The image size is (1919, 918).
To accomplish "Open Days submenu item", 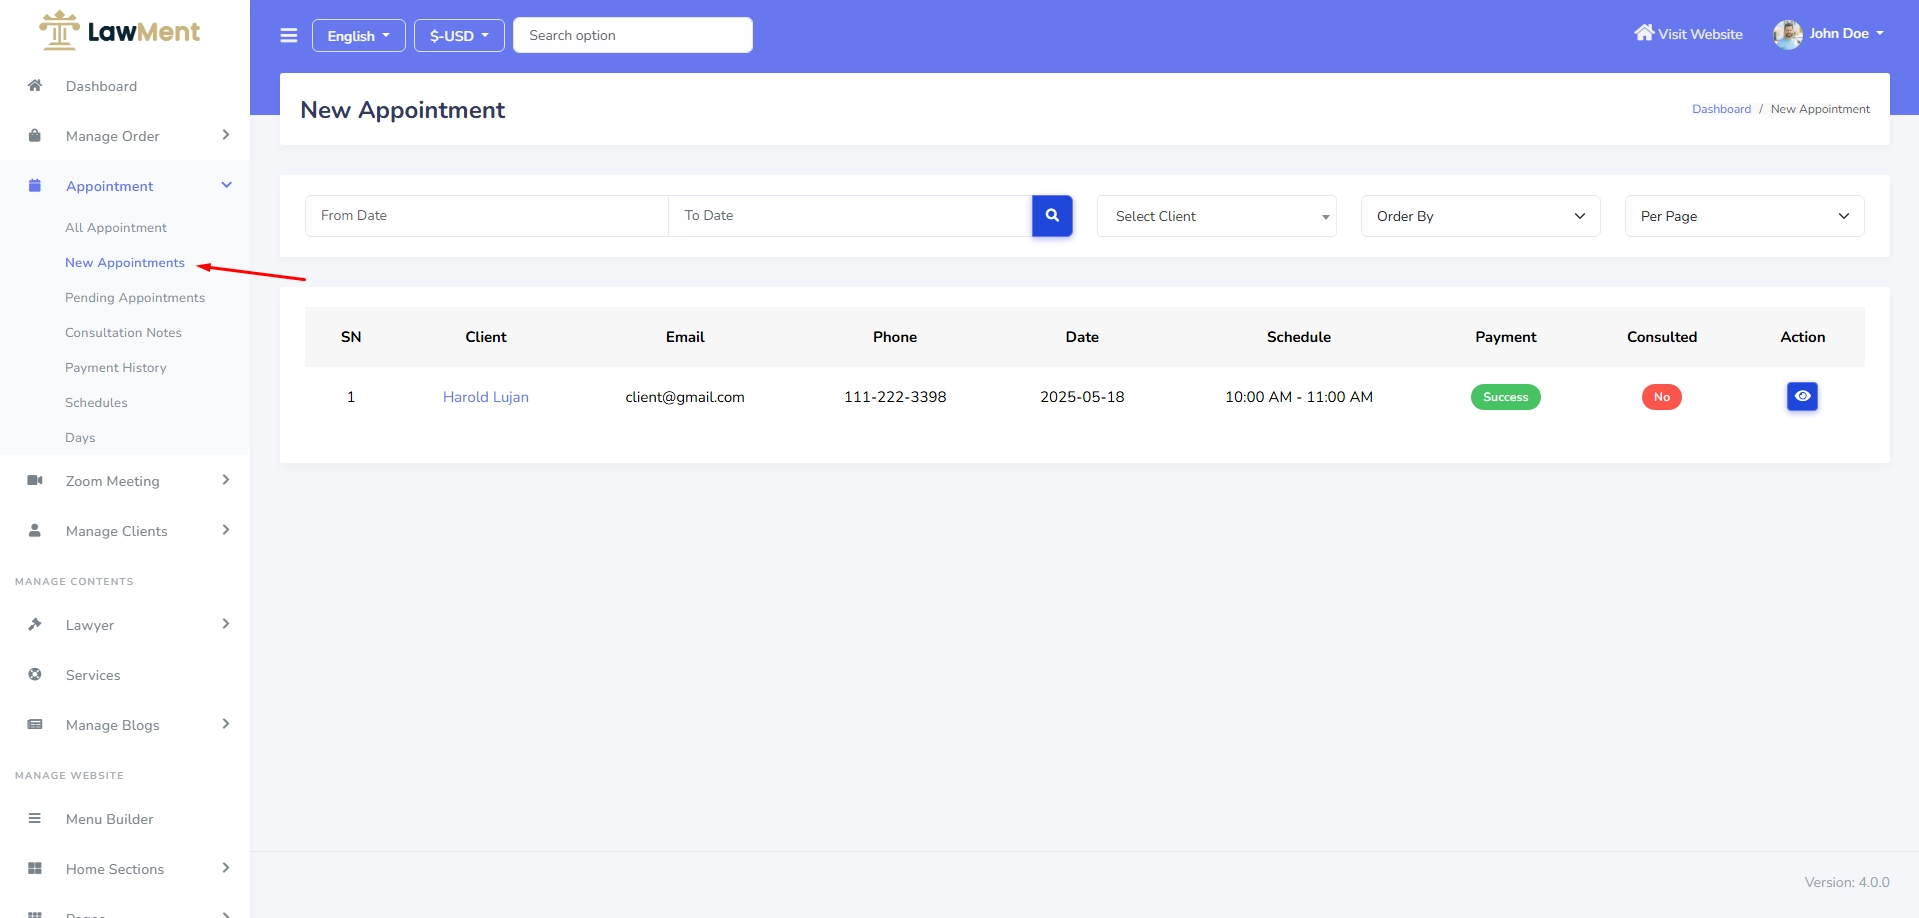I will pyautogui.click(x=80, y=438).
